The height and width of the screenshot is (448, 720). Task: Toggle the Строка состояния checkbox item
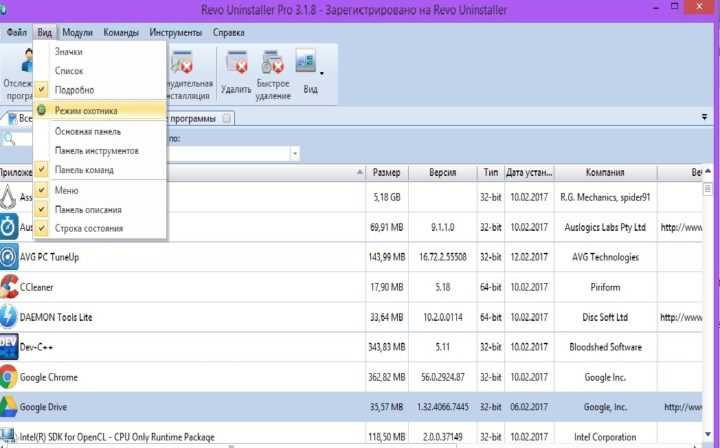(41, 228)
